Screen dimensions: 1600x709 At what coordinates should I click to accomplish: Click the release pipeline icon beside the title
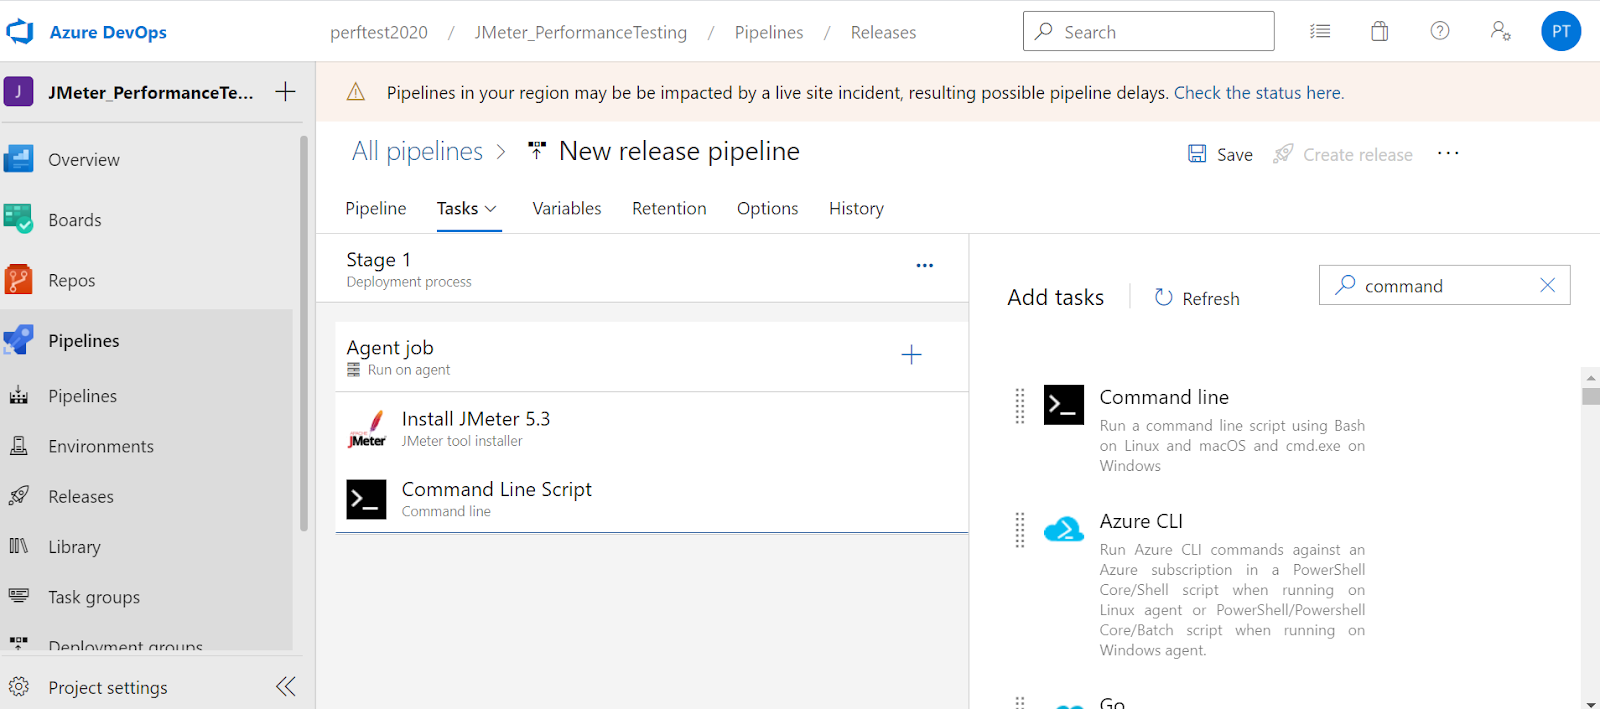pyautogui.click(x=537, y=151)
